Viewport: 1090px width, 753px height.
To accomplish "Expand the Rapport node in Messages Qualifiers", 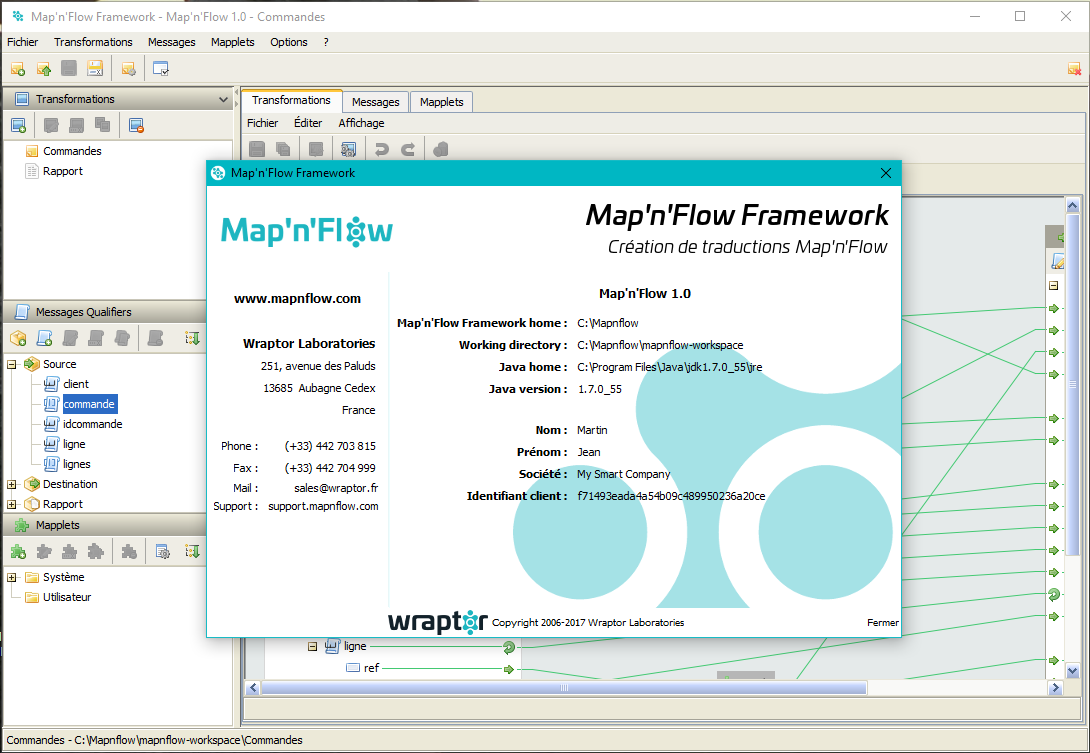I will [x=12, y=505].
